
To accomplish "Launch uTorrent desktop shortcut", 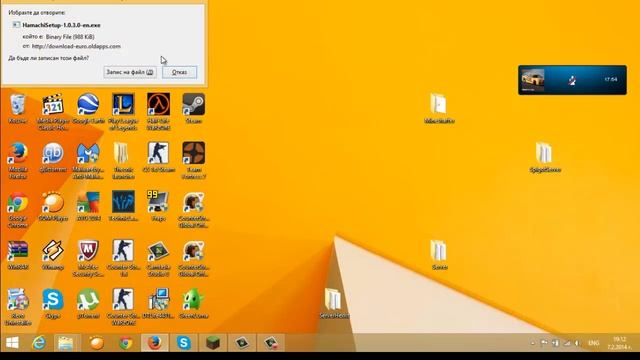I will pos(88,304).
